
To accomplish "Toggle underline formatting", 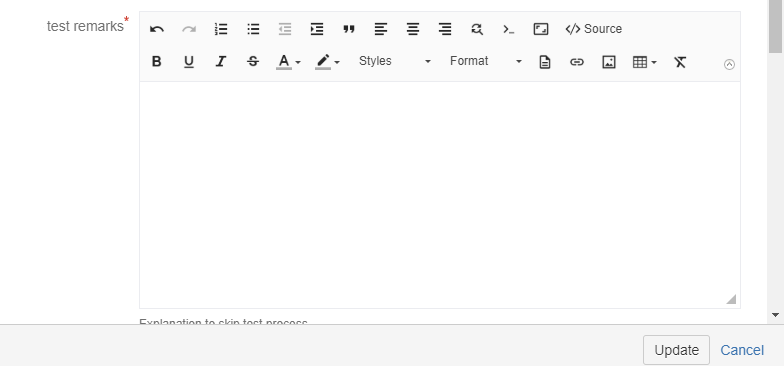I will (188, 62).
